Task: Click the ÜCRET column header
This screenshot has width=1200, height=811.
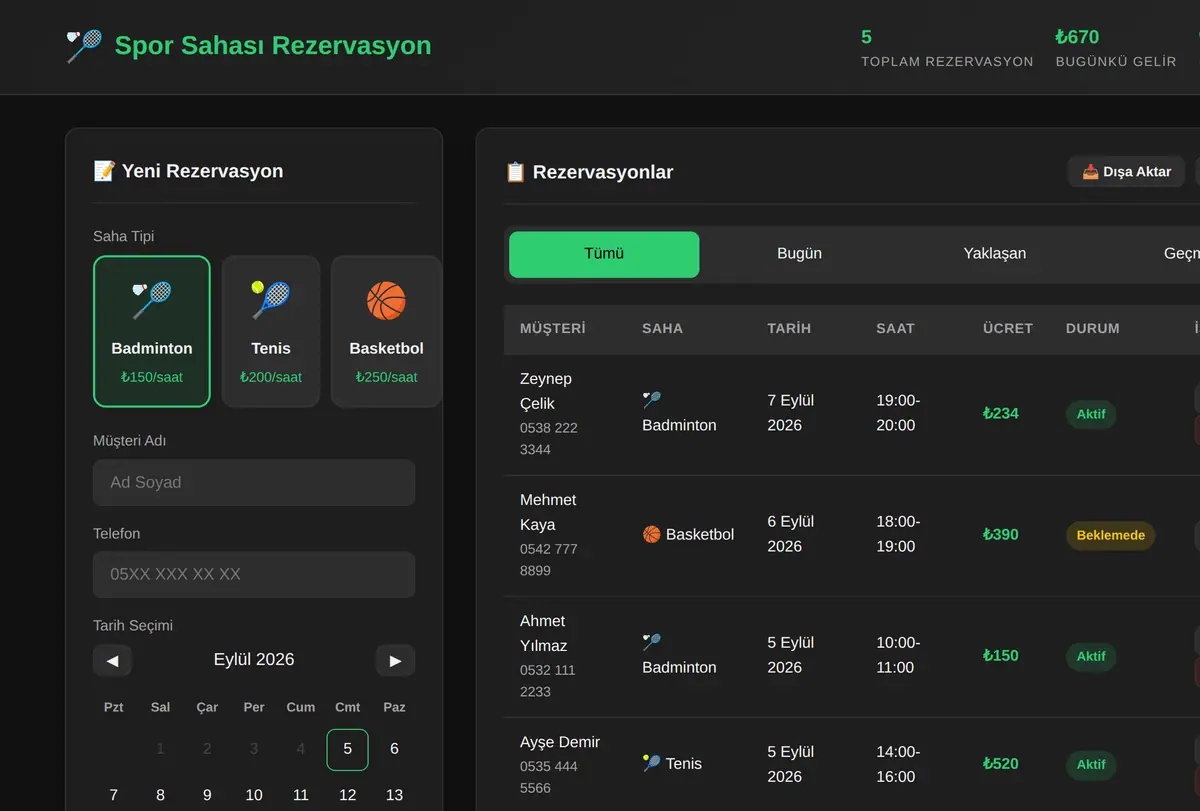Action: click(x=1008, y=328)
